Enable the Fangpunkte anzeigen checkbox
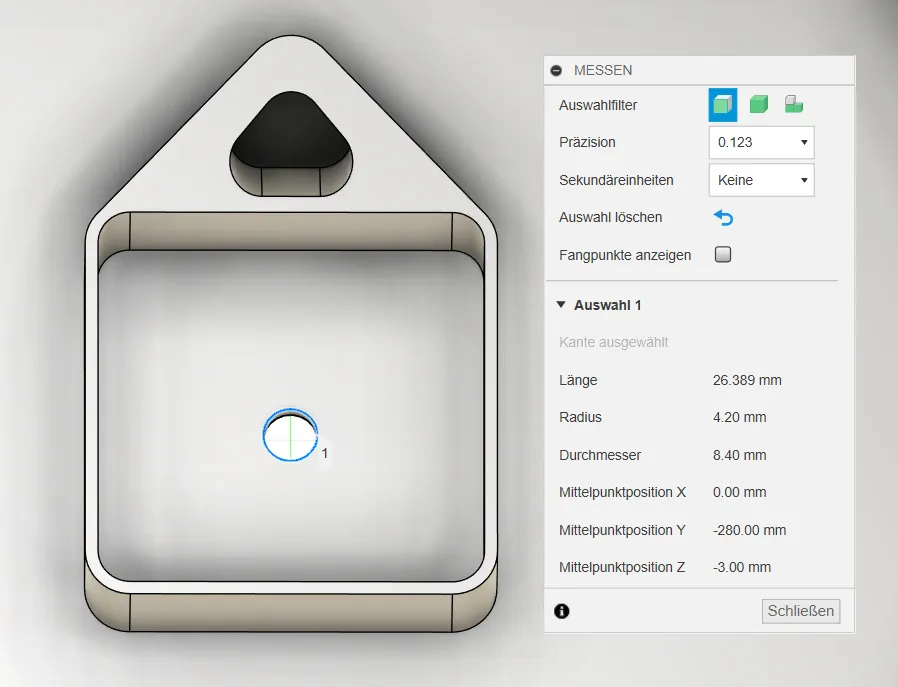This screenshot has width=898, height=687. click(x=723, y=255)
